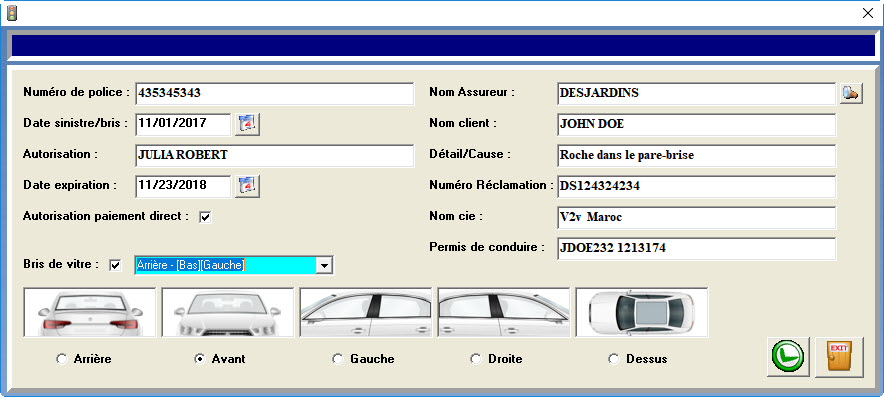Select the Dessus radio button
Viewport: 884px width, 397px height.
pyautogui.click(x=614, y=359)
